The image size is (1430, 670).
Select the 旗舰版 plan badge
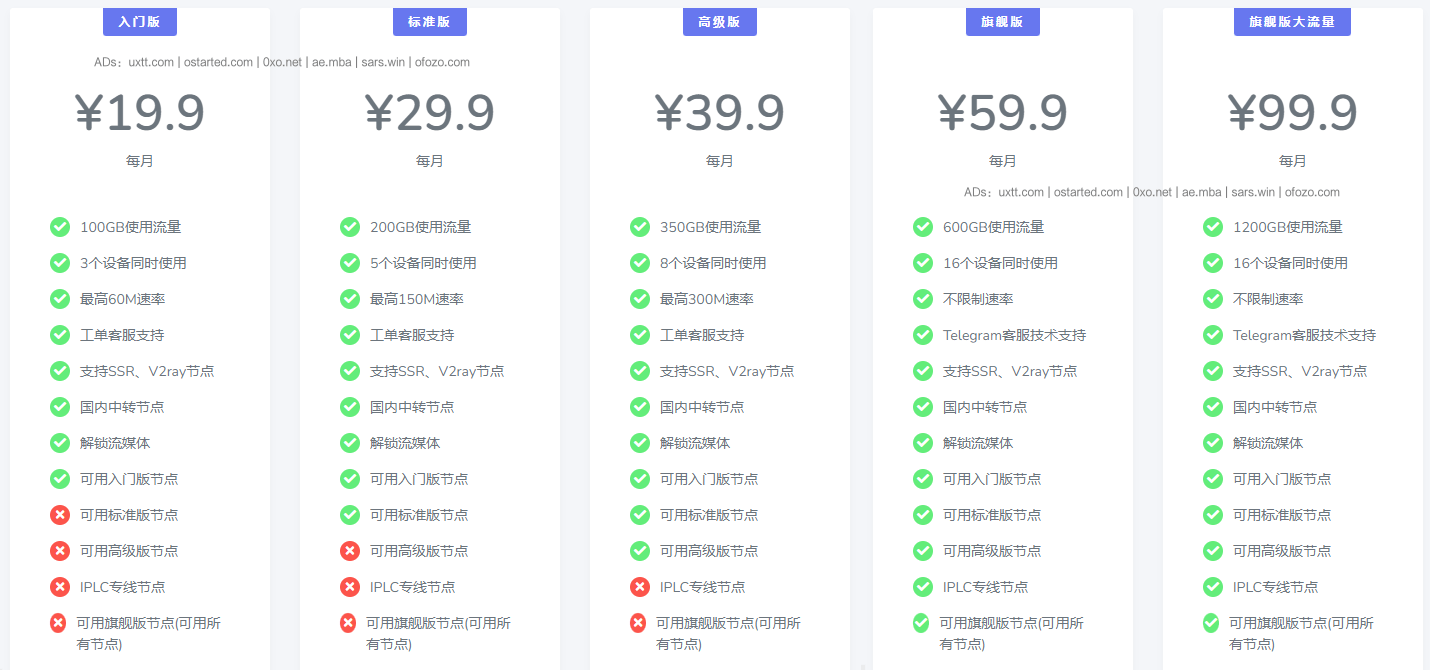click(x=1002, y=21)
